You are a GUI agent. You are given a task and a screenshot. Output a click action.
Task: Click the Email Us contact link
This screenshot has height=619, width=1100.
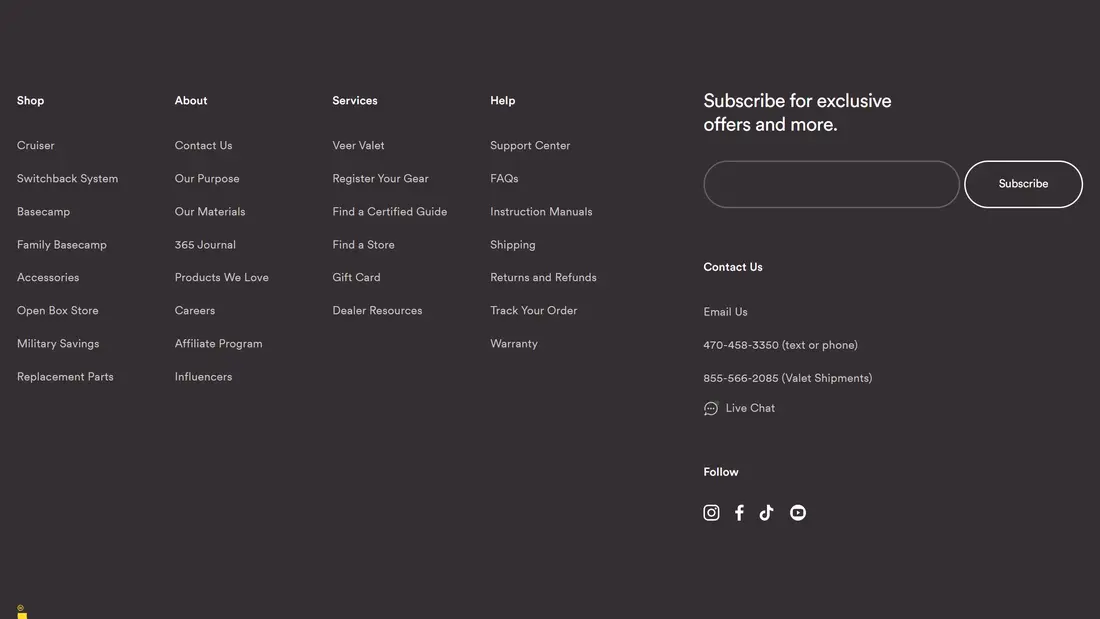point(725,312)
